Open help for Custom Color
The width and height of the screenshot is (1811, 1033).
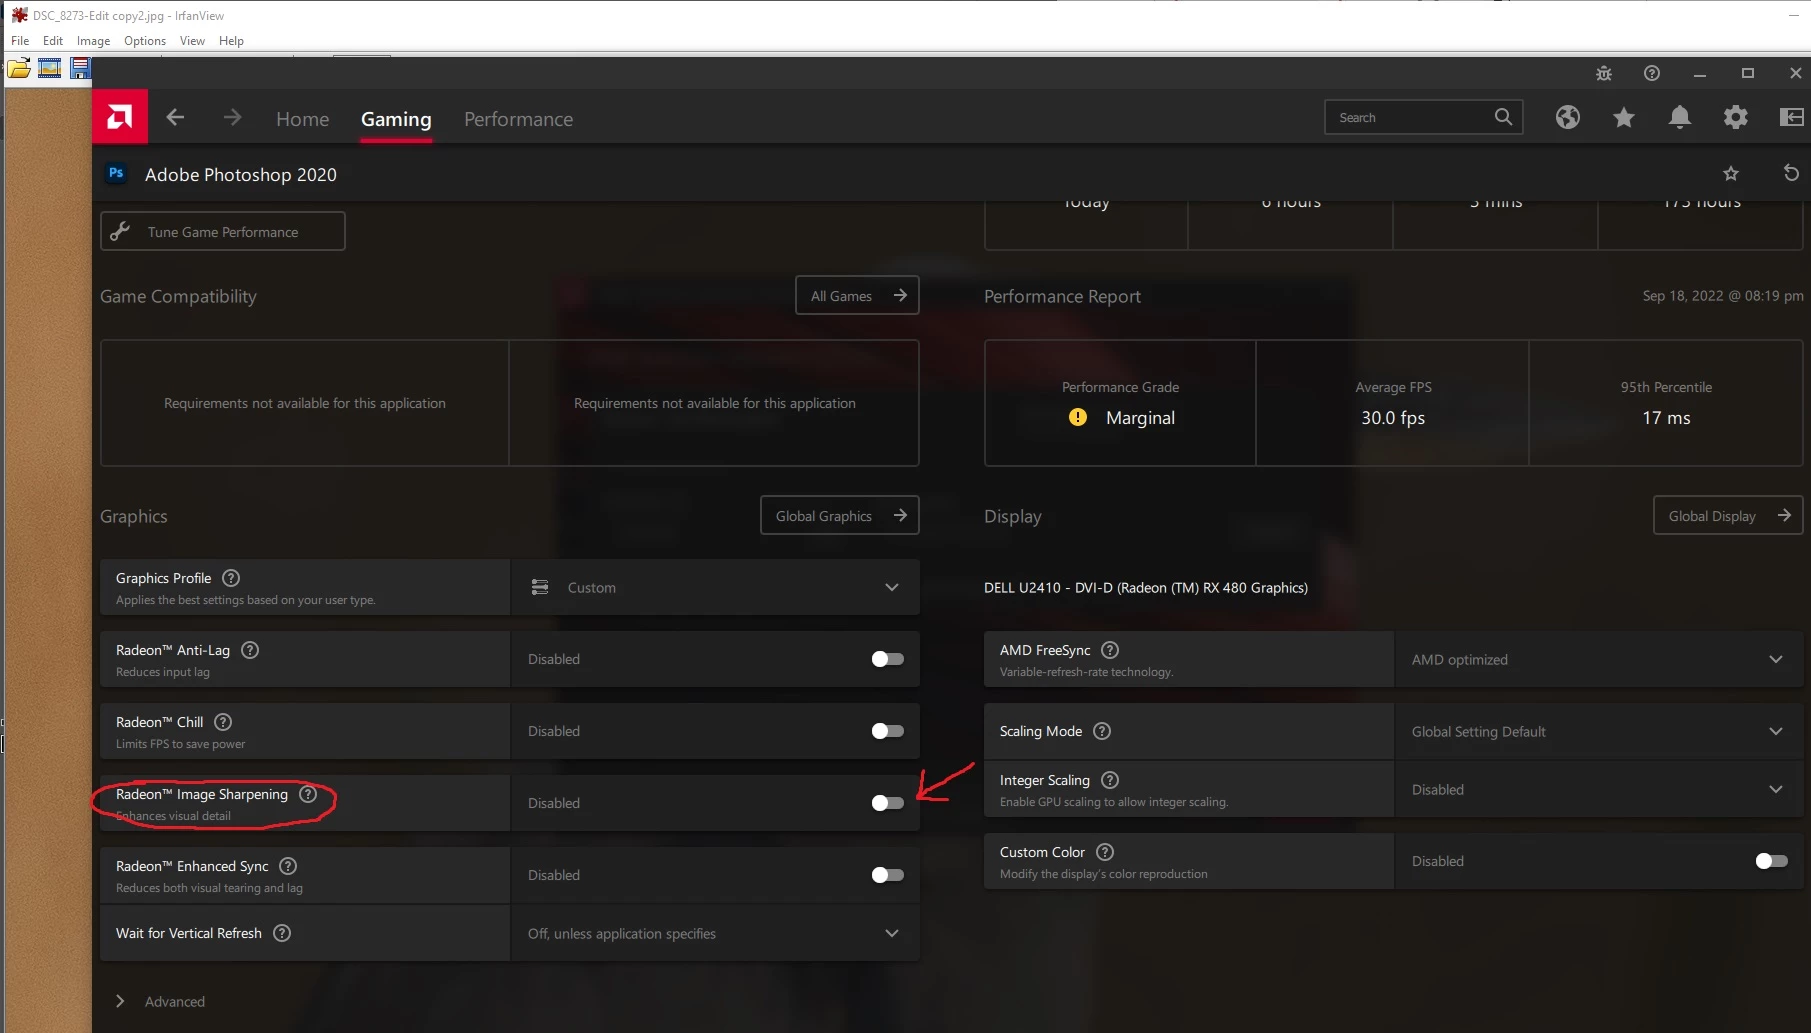click(x=1105, y=852)
